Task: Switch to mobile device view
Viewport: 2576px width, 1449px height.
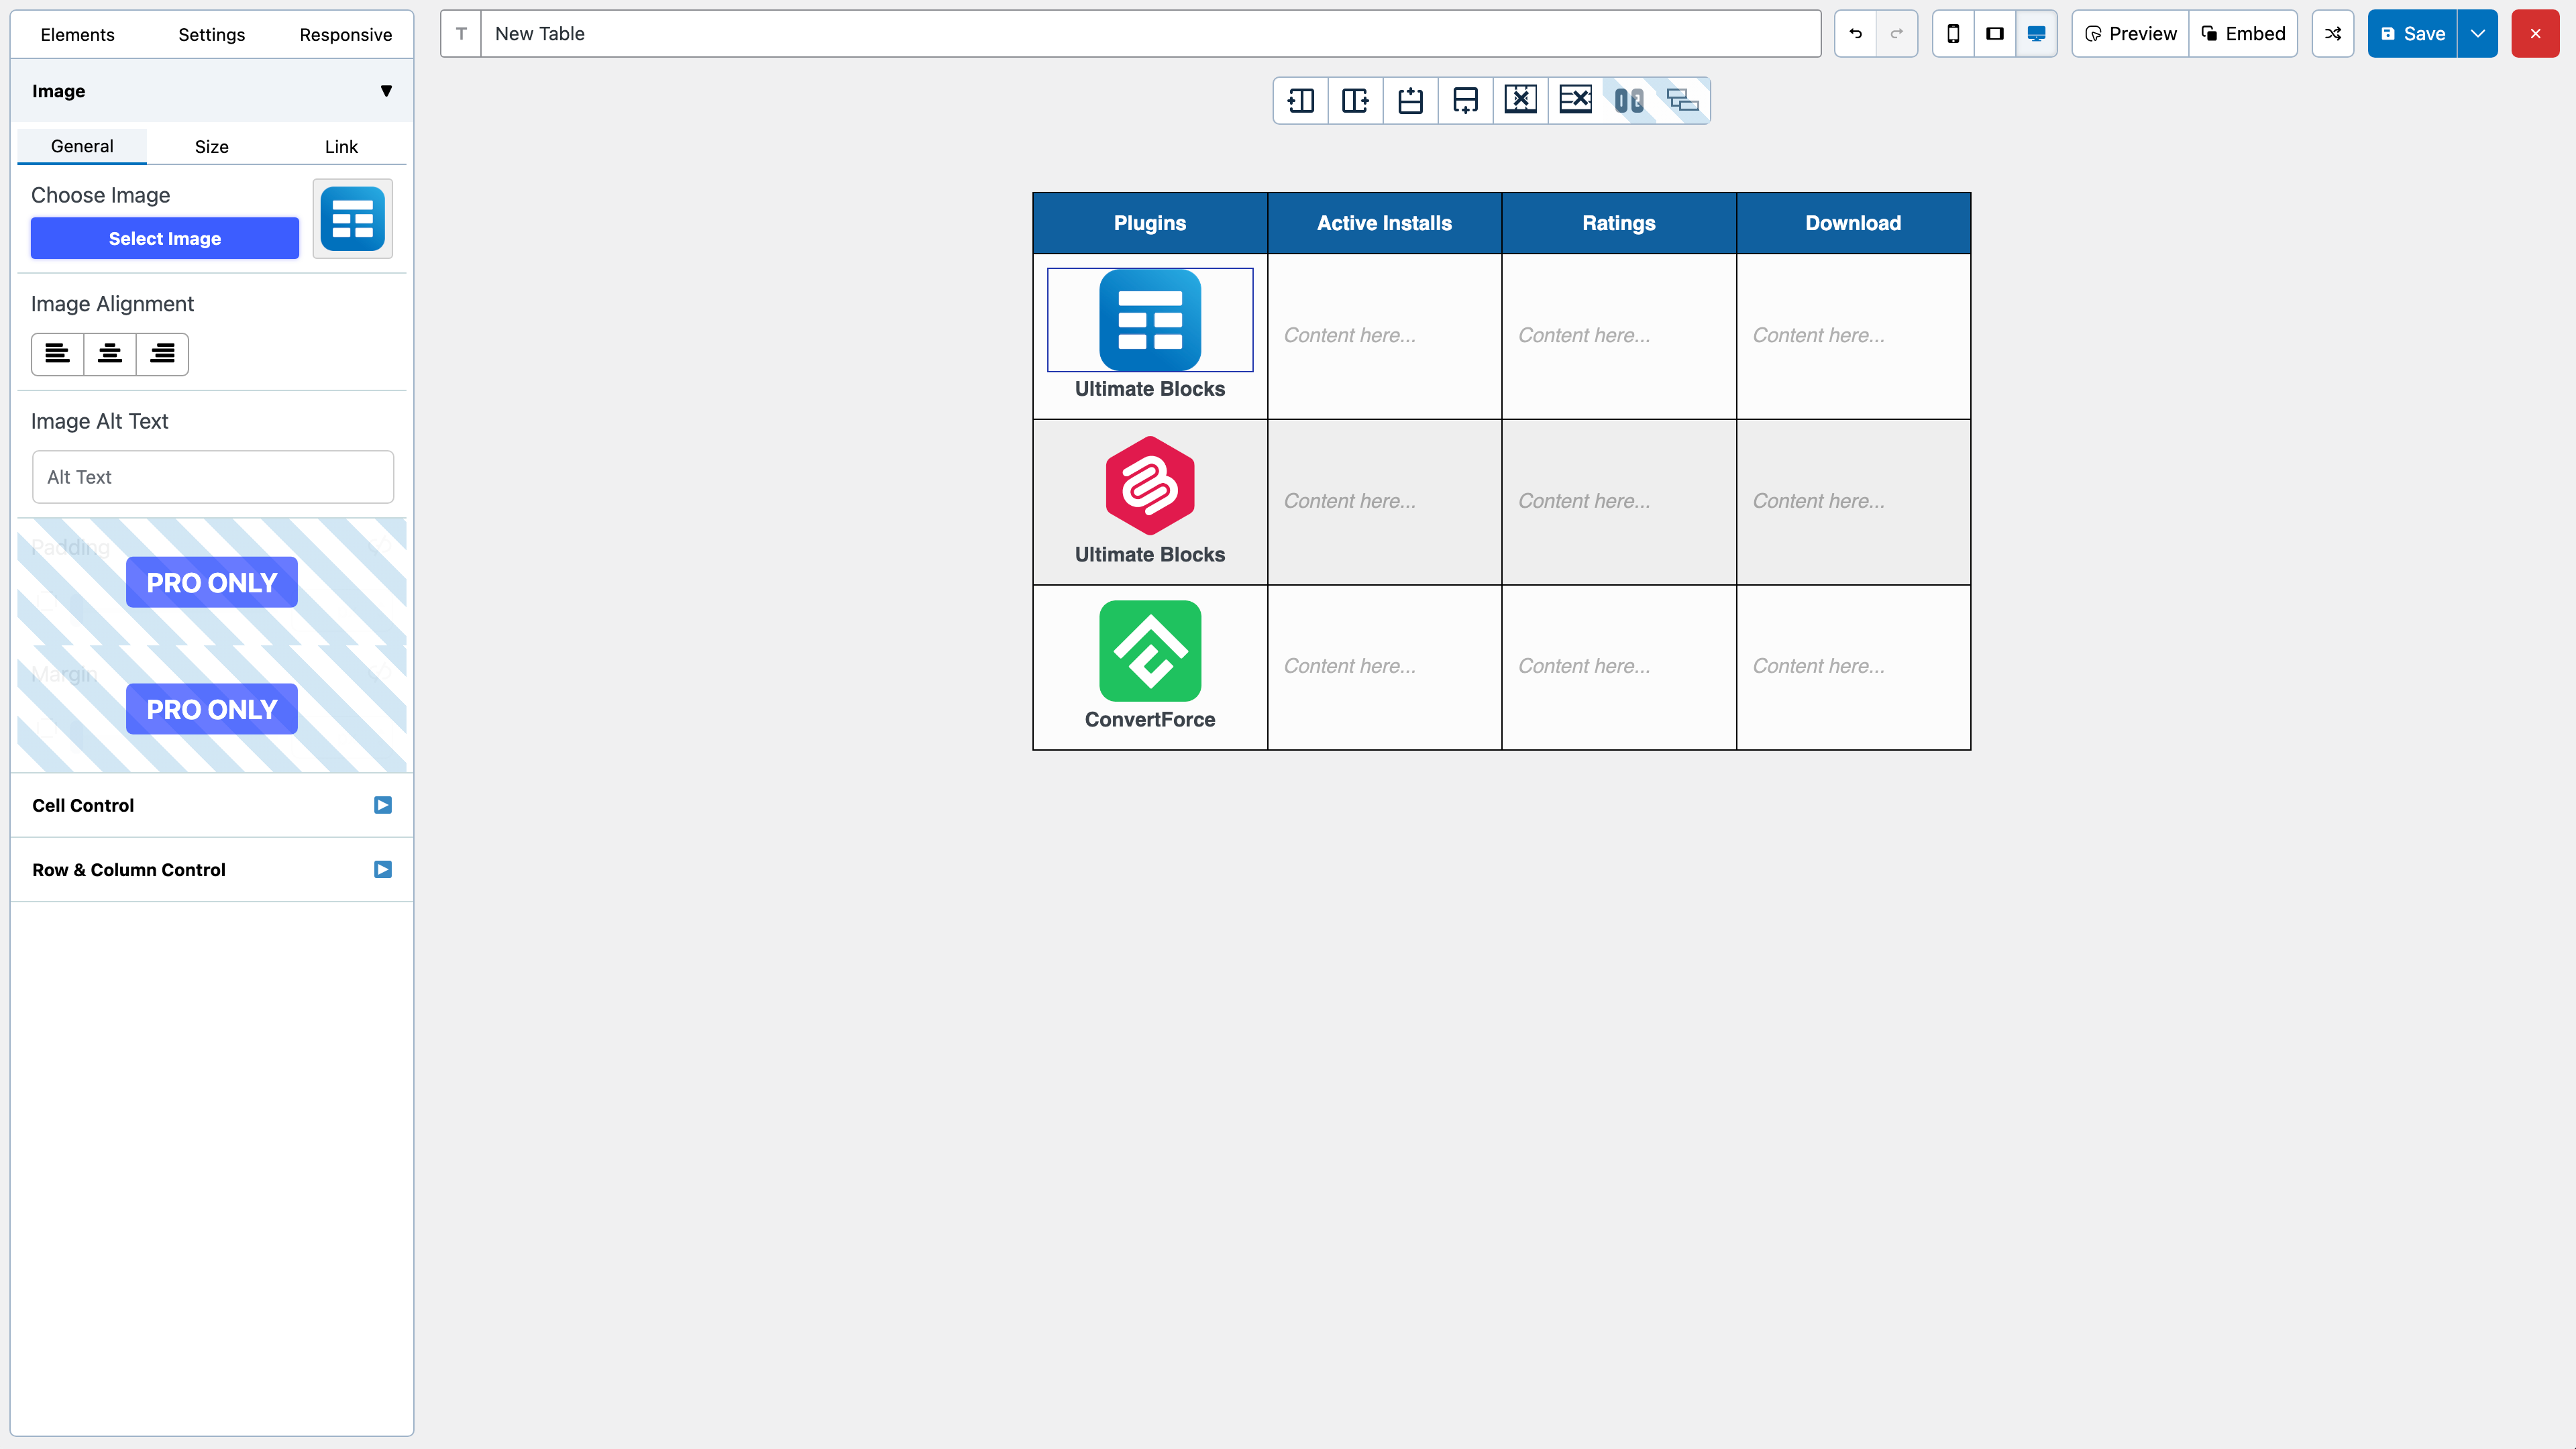Action: pos(1953,34)
